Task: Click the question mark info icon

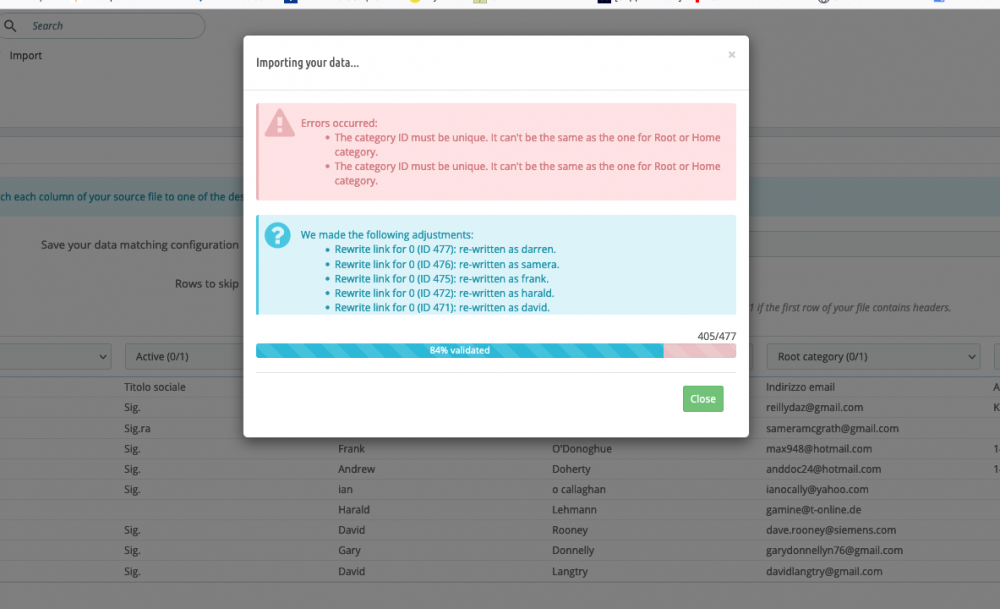Action: coord(277,235)
